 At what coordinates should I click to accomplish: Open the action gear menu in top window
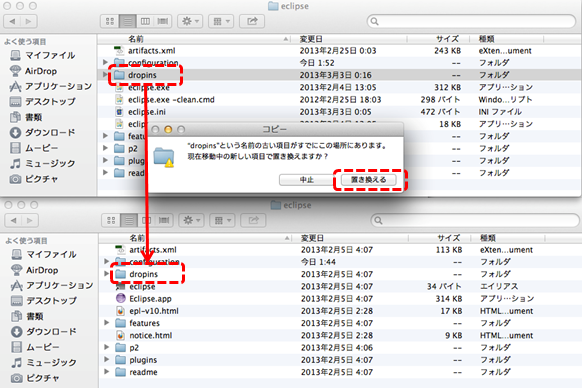point(190,21)
